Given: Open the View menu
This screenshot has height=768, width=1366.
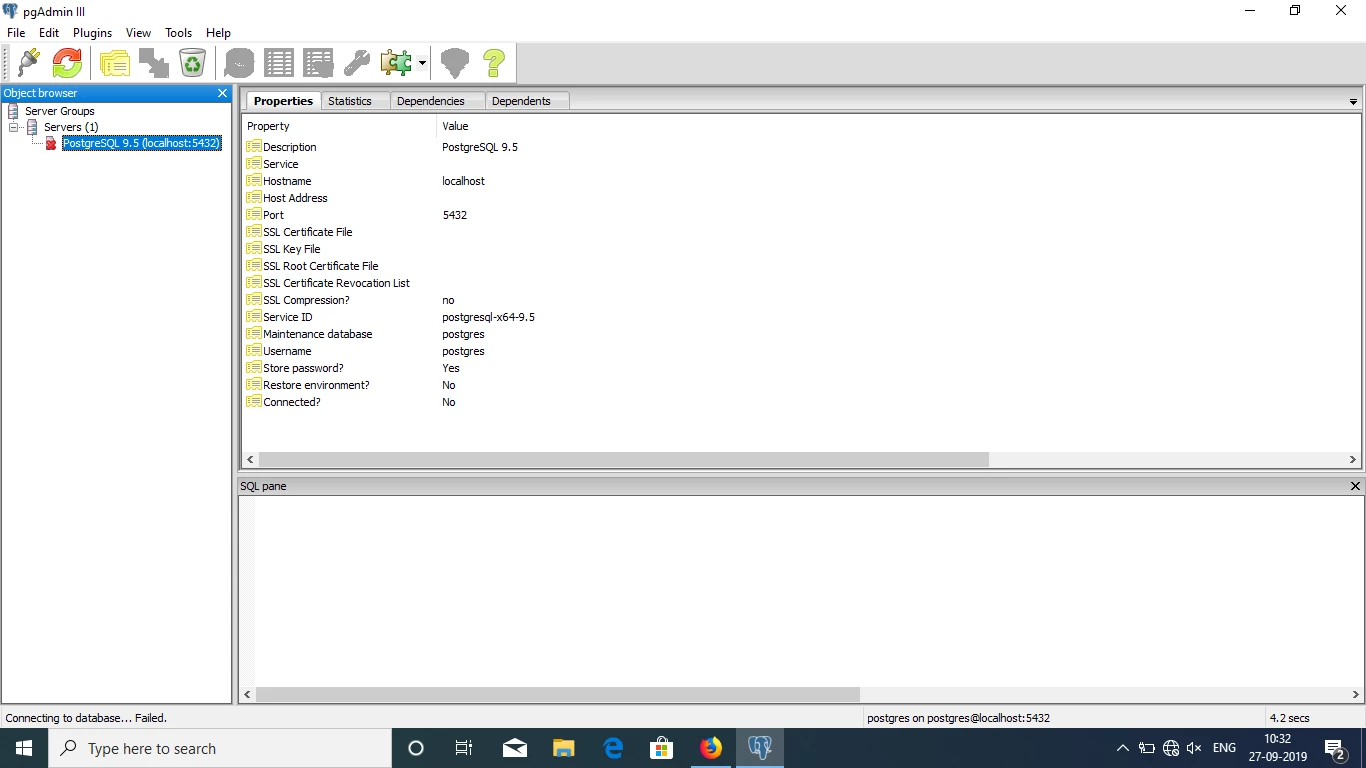Looking at the screenshot, I should (x=139, y=33).
